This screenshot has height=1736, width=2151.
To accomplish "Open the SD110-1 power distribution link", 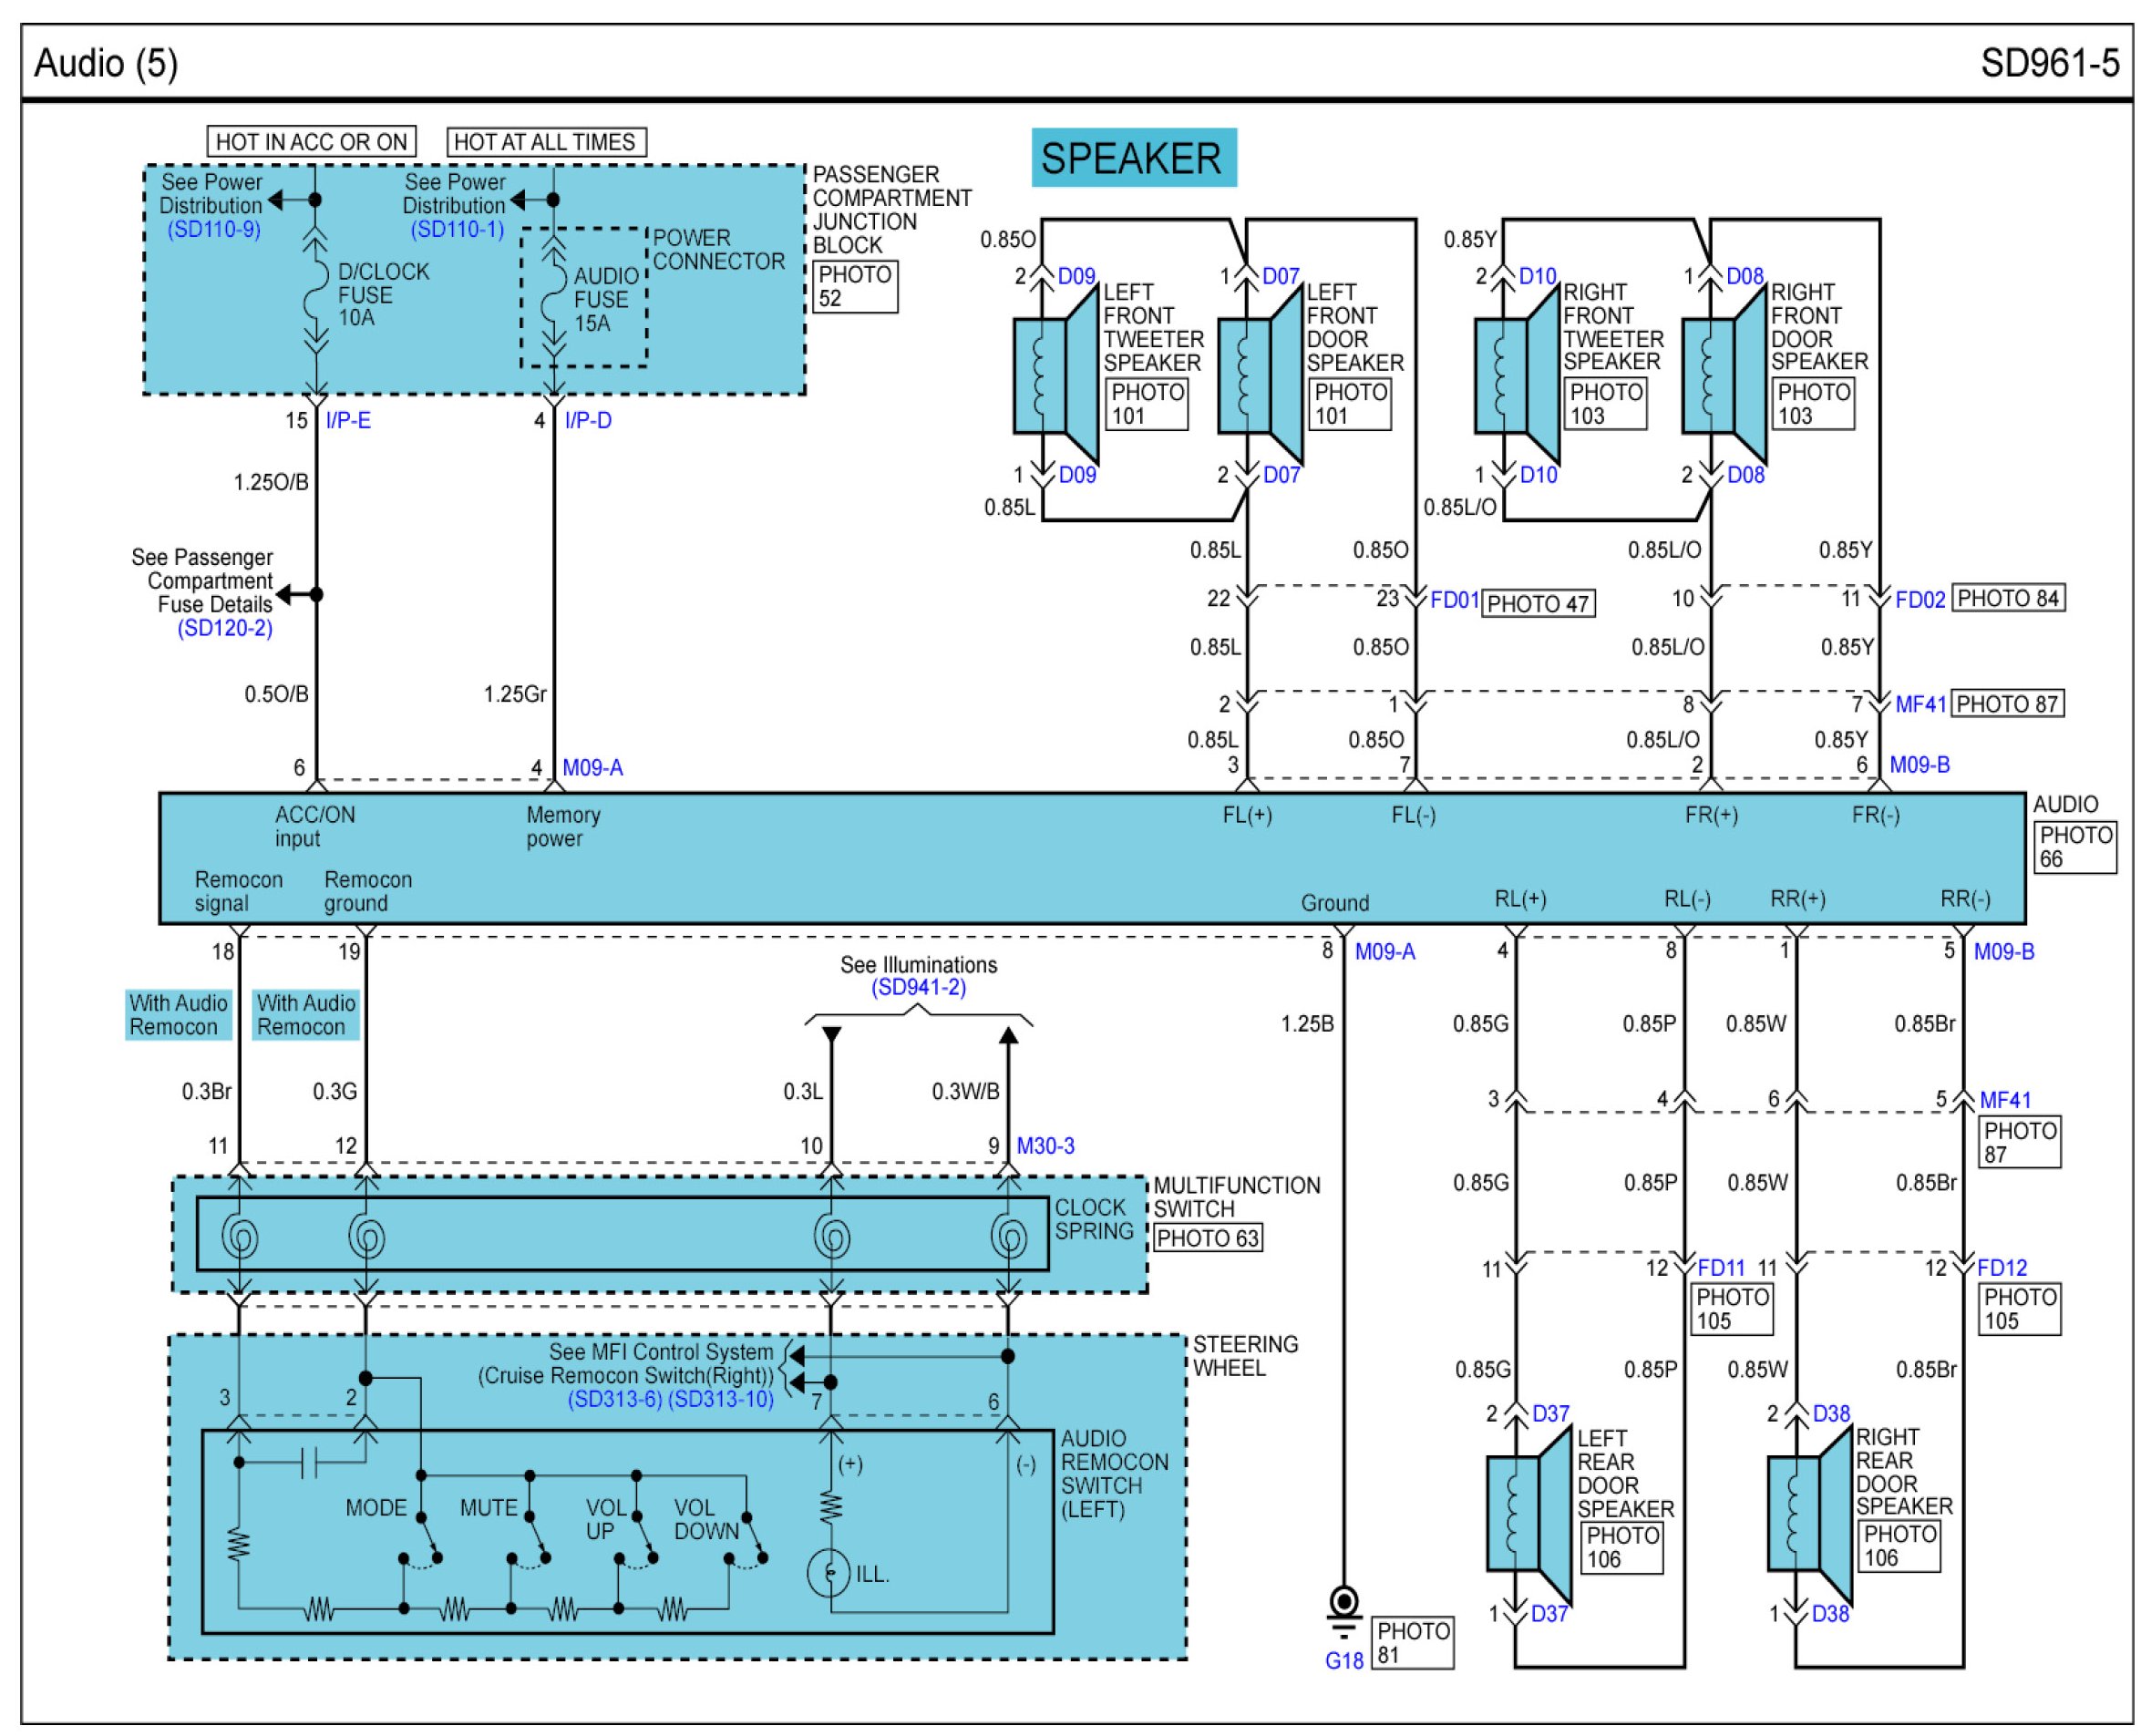I will pos(457,229).
